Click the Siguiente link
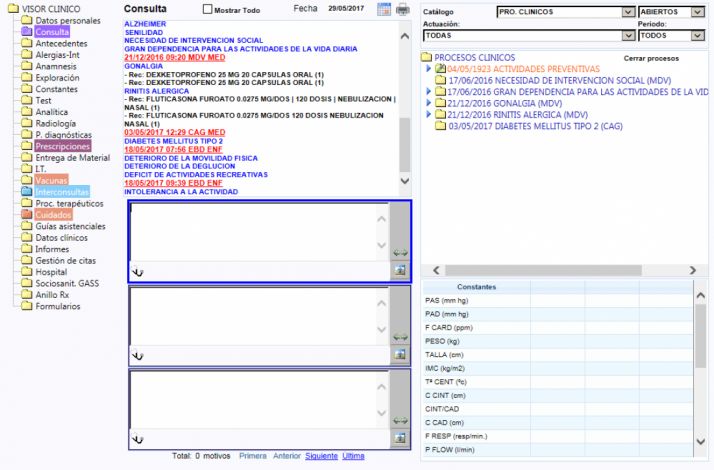This screenshot has height=470, width=714. pos(320,456)
